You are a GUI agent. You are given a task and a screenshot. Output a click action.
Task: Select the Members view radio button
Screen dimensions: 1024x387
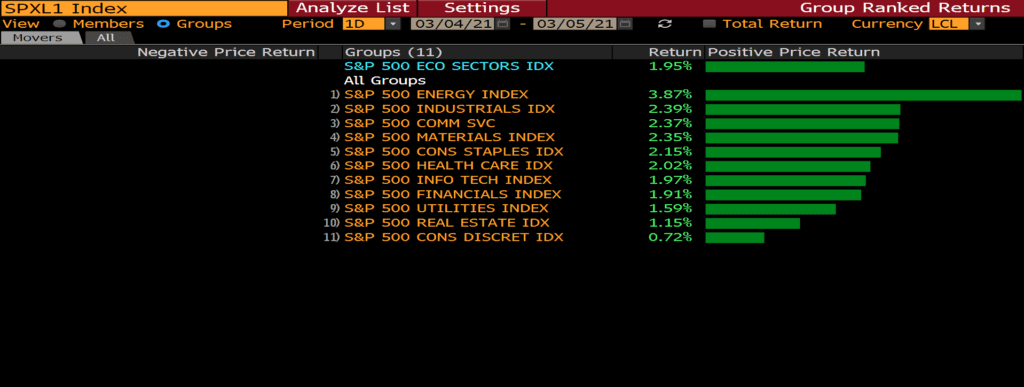point(59,23)
